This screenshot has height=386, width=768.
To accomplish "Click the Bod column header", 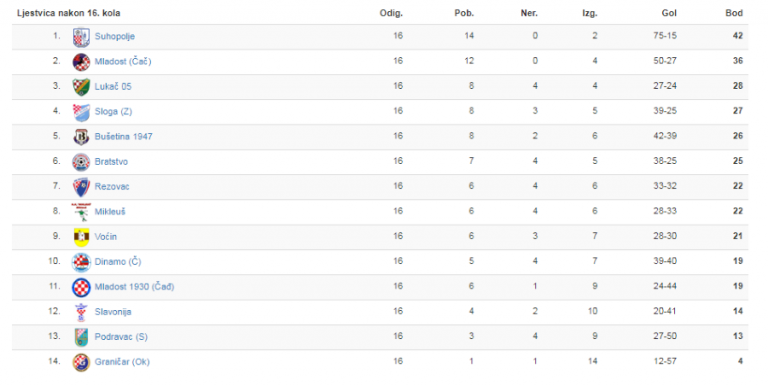I will pos(734,13).
